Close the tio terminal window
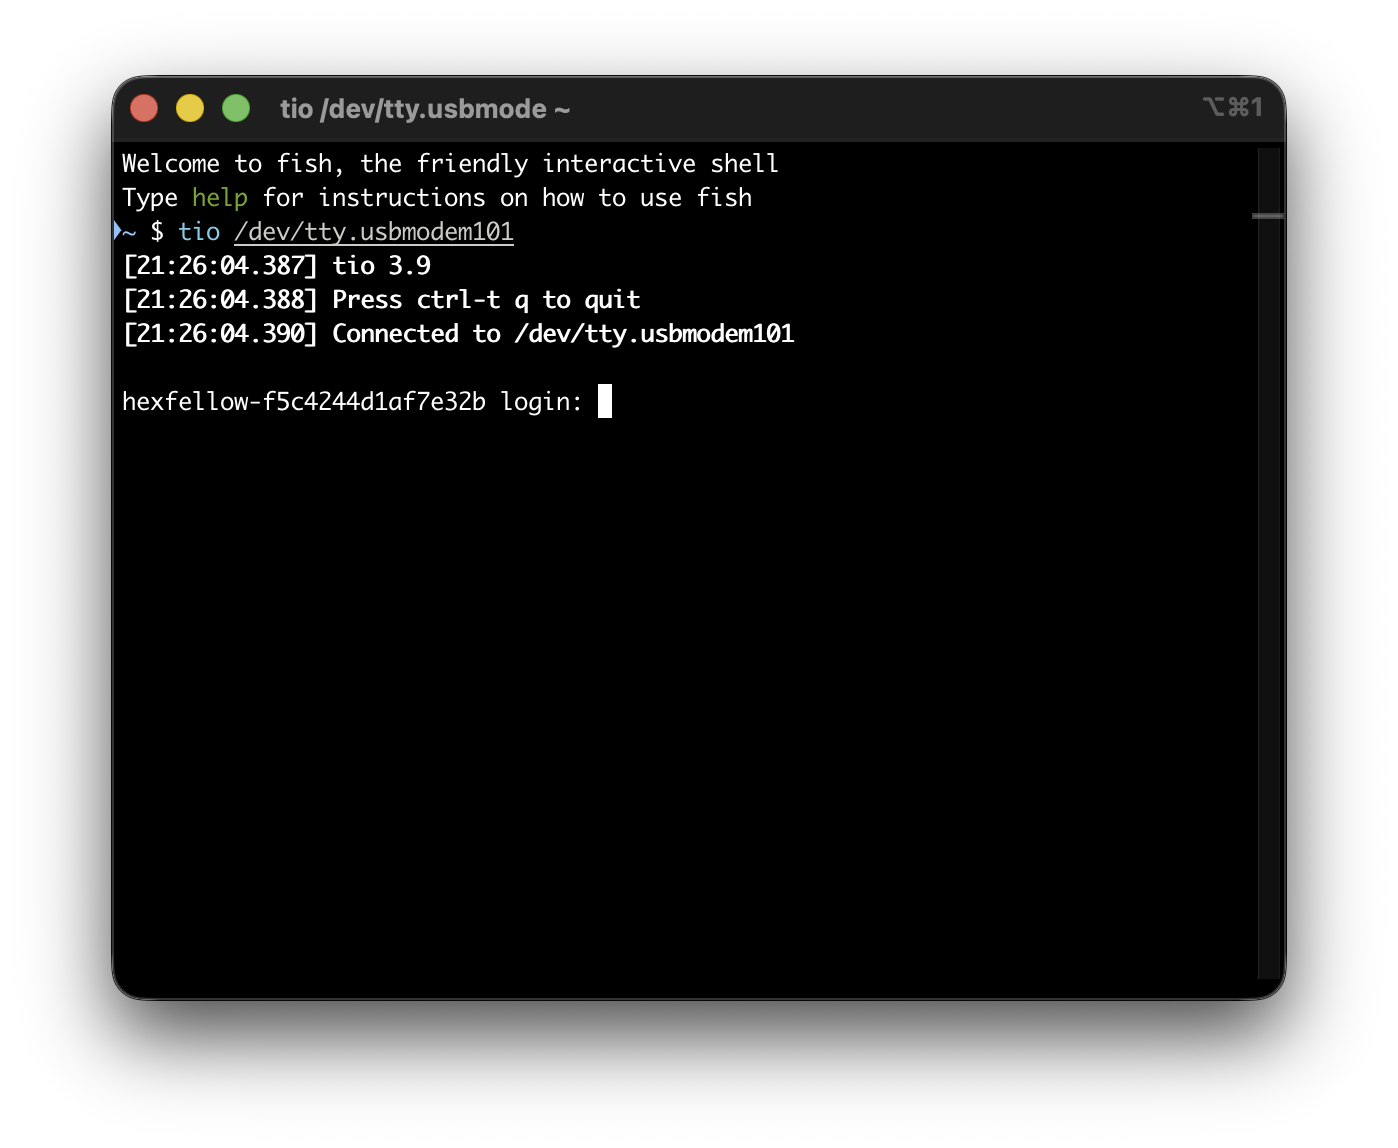This screenshot has height=1148, width=1398. 144,108
